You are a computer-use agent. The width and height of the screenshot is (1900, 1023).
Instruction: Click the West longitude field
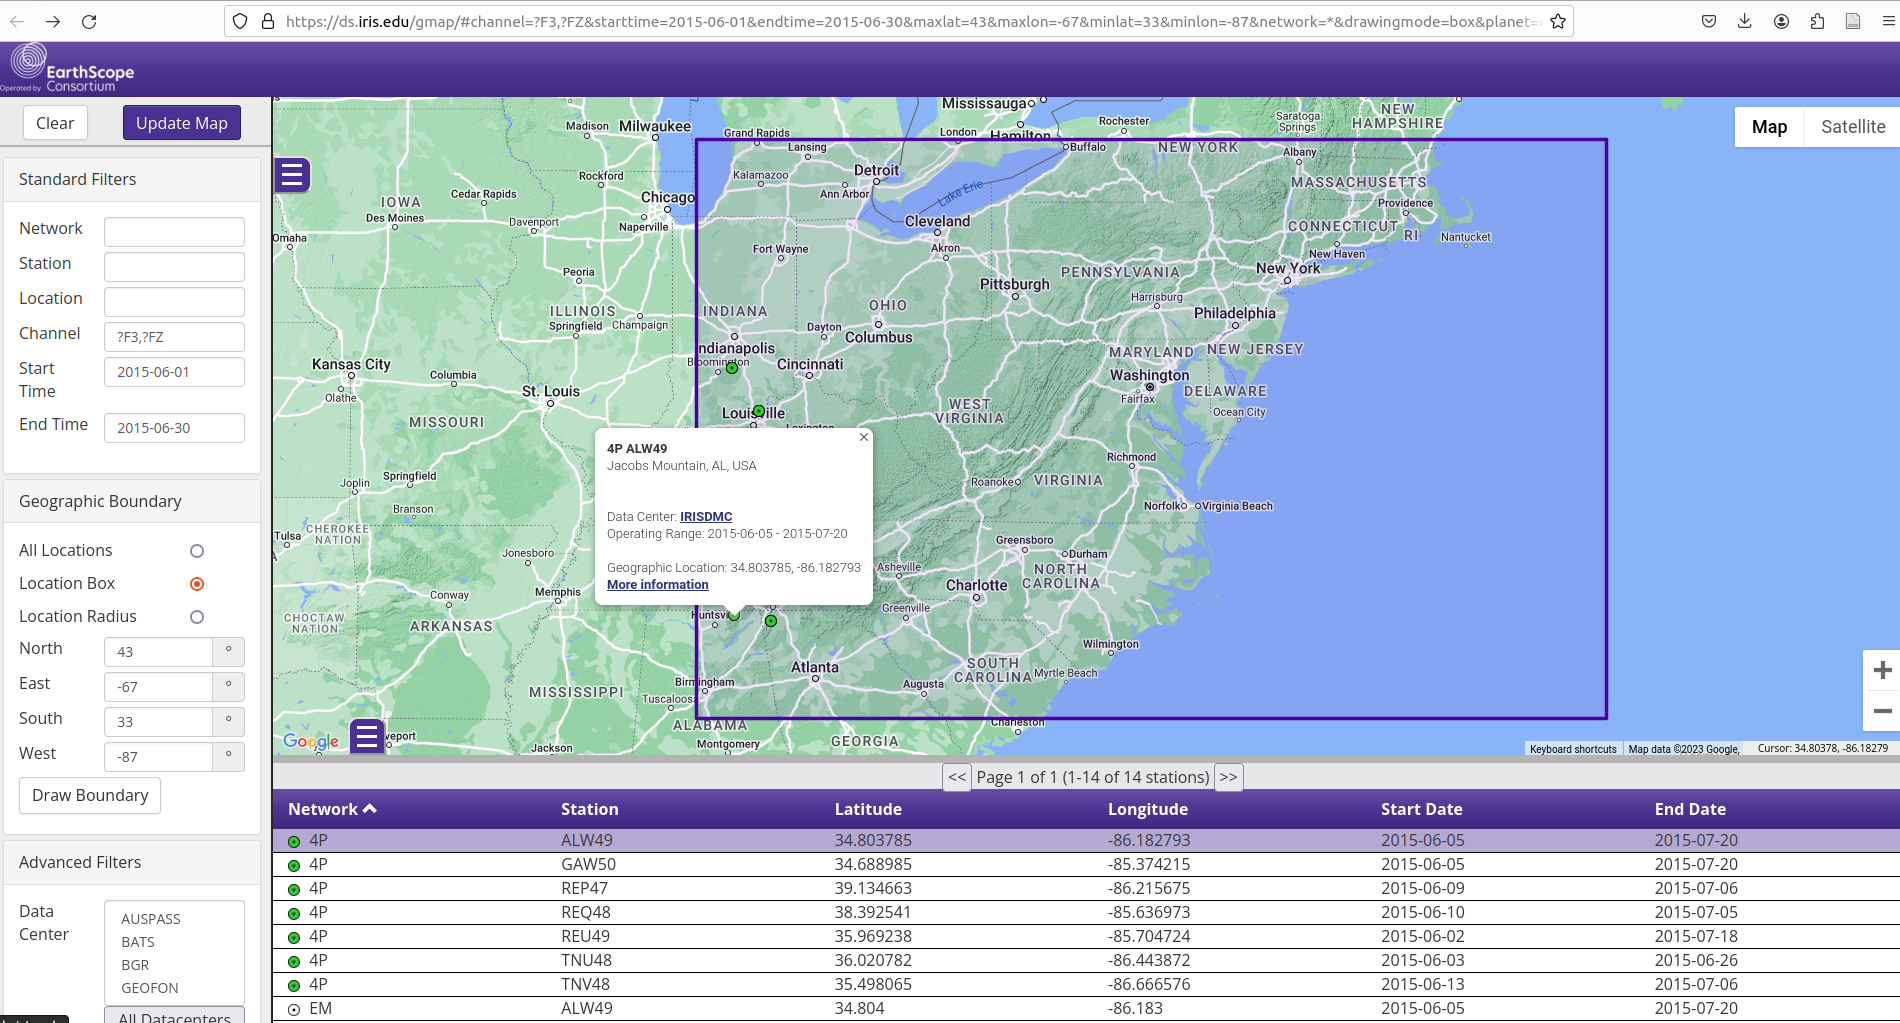[x=158, y=757]
